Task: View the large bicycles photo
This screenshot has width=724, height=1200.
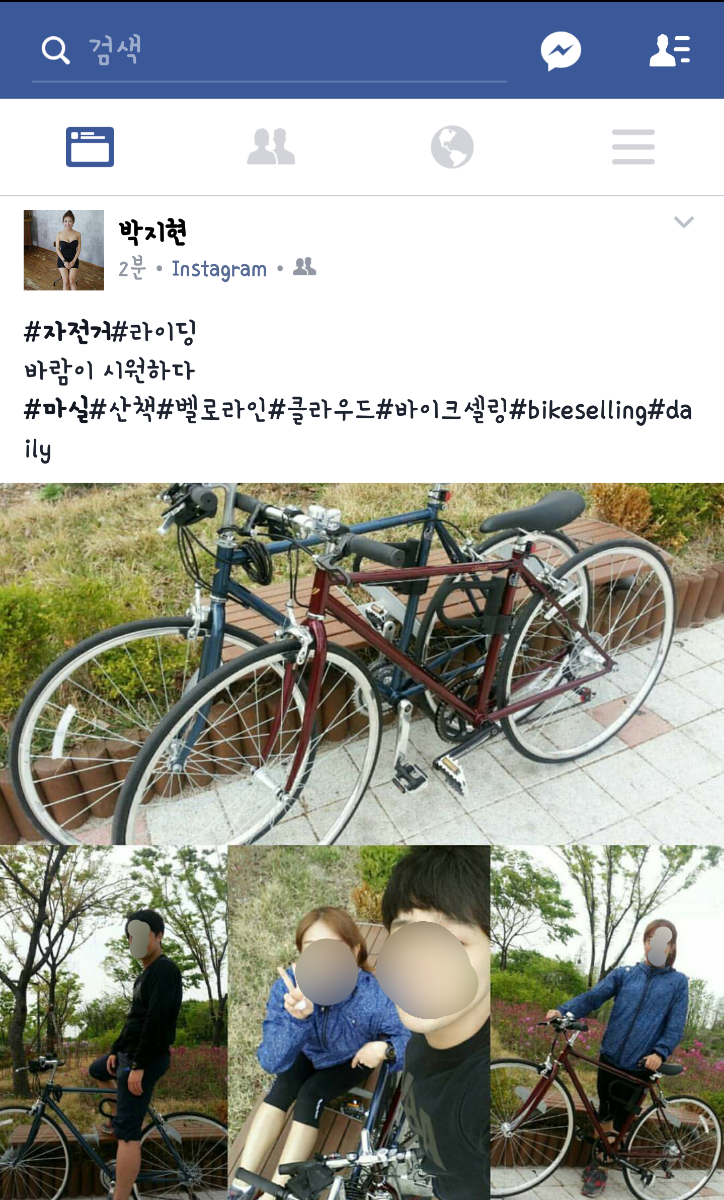Action: 362,664
